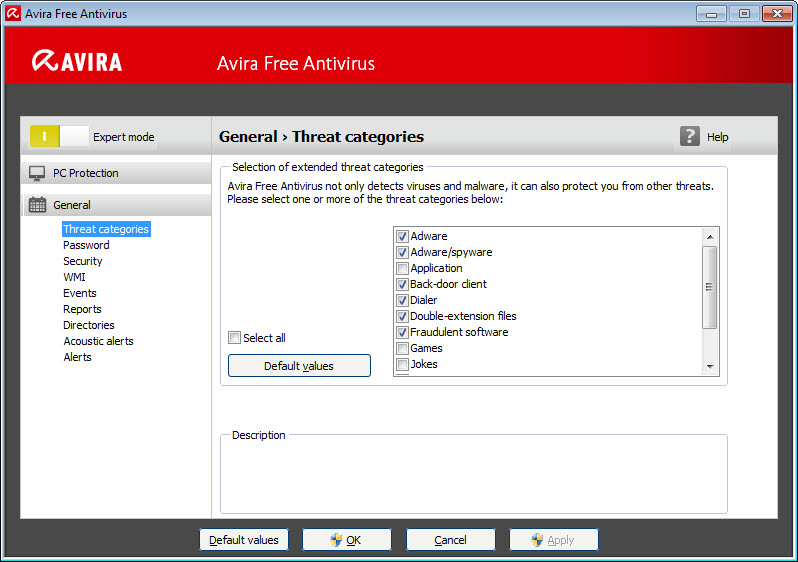Confirm settings with the OK button
The height and width of the screenshot is (562, 798).
pyautogui.click(x=347, y=540)
